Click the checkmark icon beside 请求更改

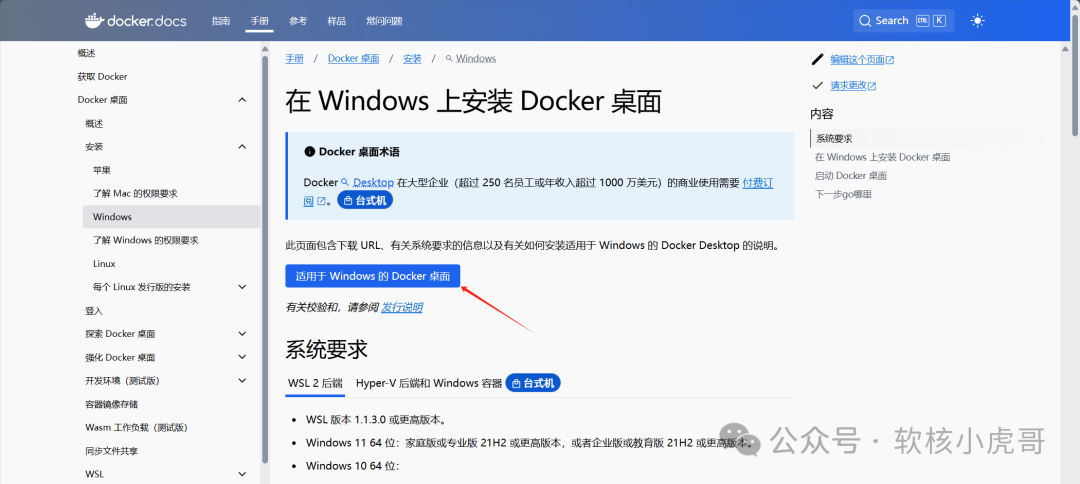818,85
